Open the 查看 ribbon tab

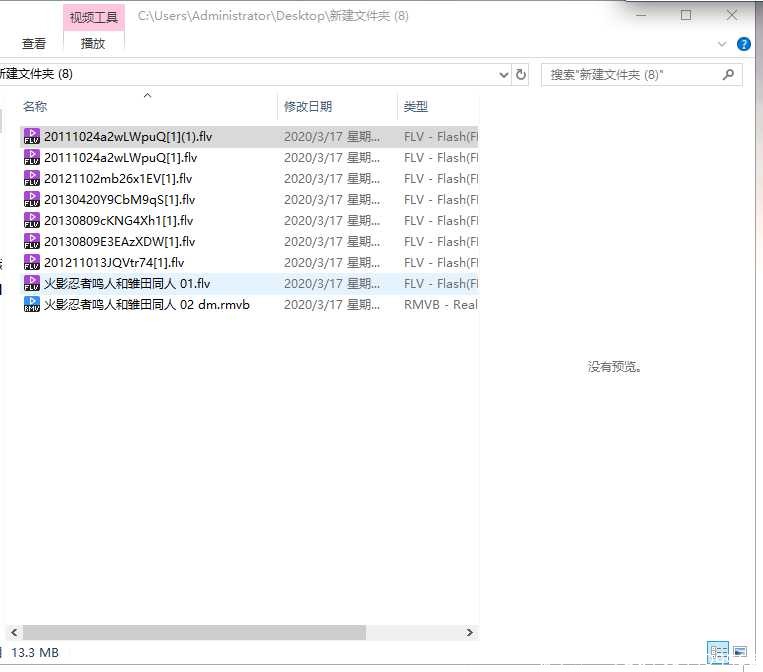click(x=34, y=44)
